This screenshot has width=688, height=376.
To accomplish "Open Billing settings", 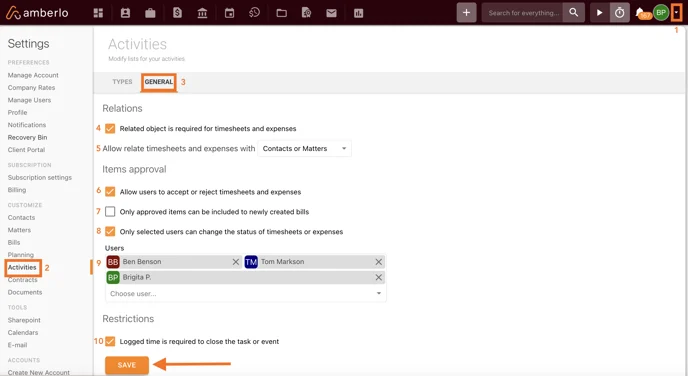I will pyautogui.click(x=17, y=190).
